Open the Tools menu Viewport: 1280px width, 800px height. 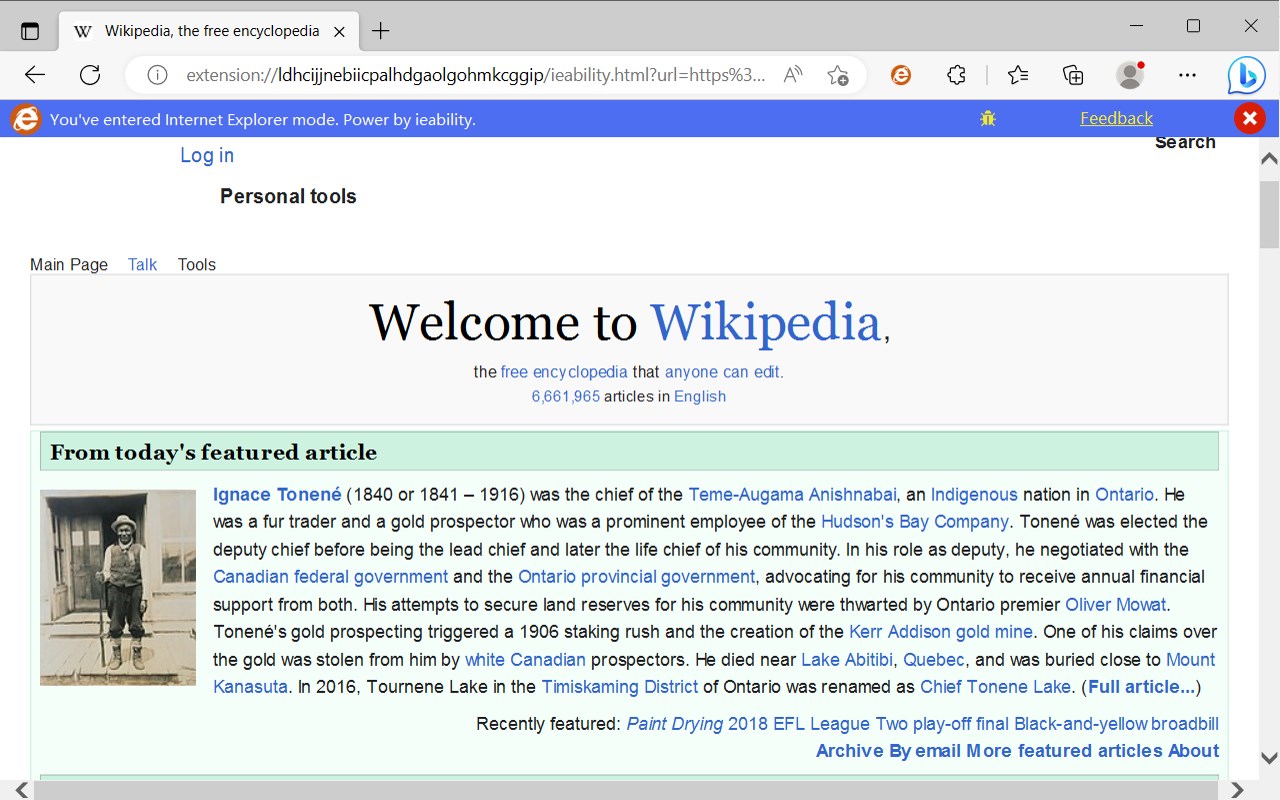(x=197, y=265)
